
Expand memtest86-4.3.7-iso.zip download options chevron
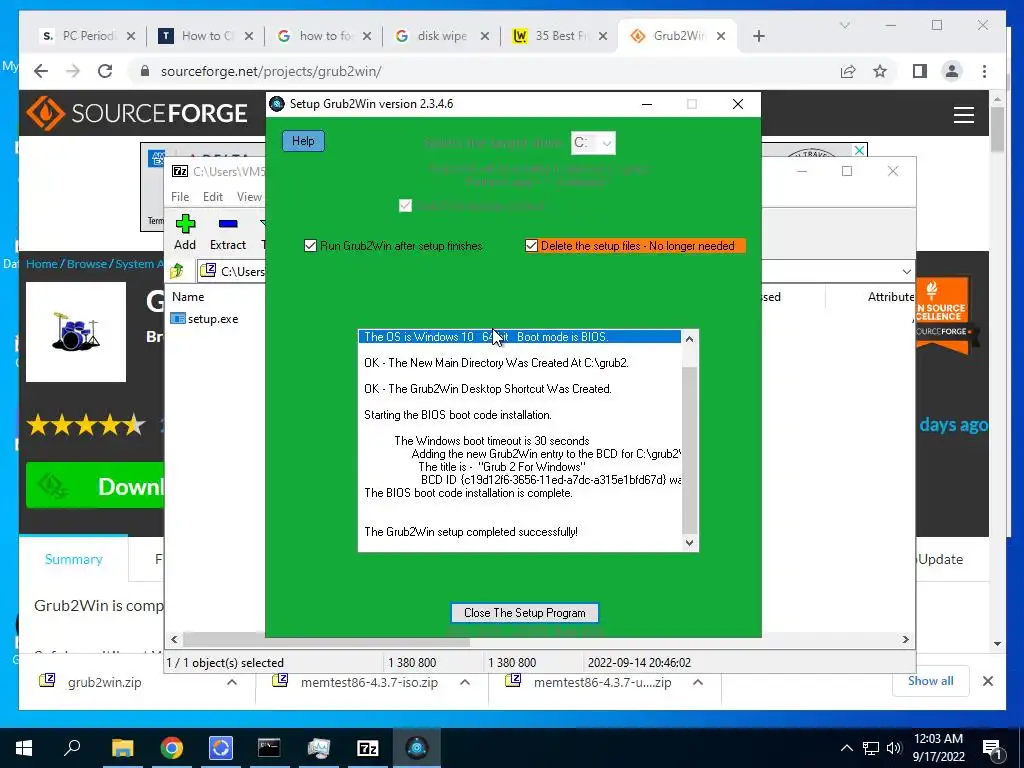[465, 682]
